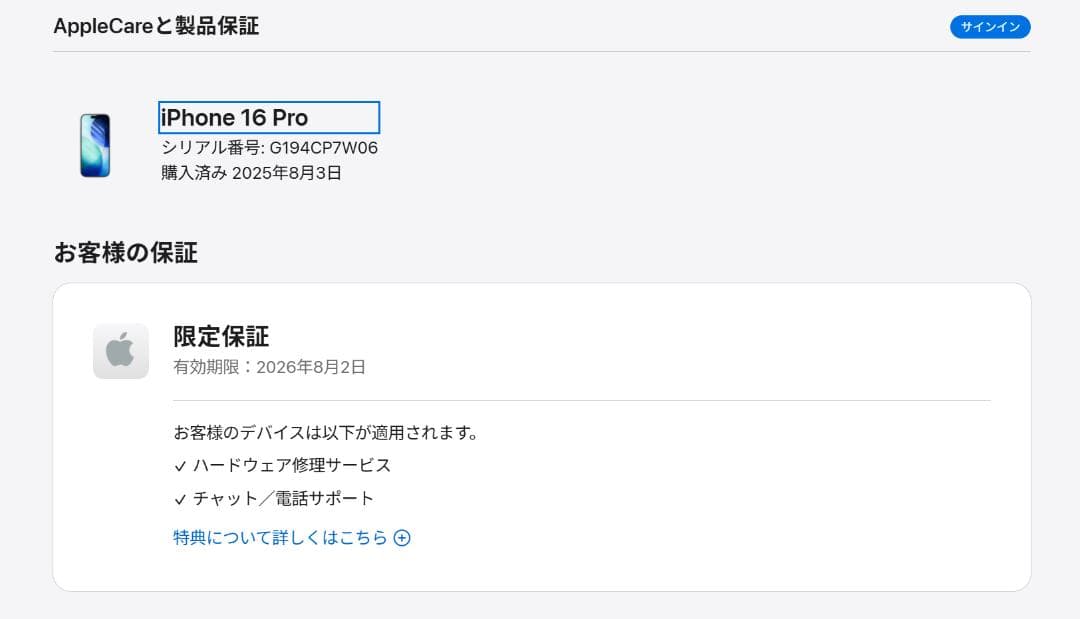The width and height of the screenshot is (1080, 619).
Task: Select the iPhone screen graphic in the thumbnail
Action: pyautogui.click(x=94, y=143)
